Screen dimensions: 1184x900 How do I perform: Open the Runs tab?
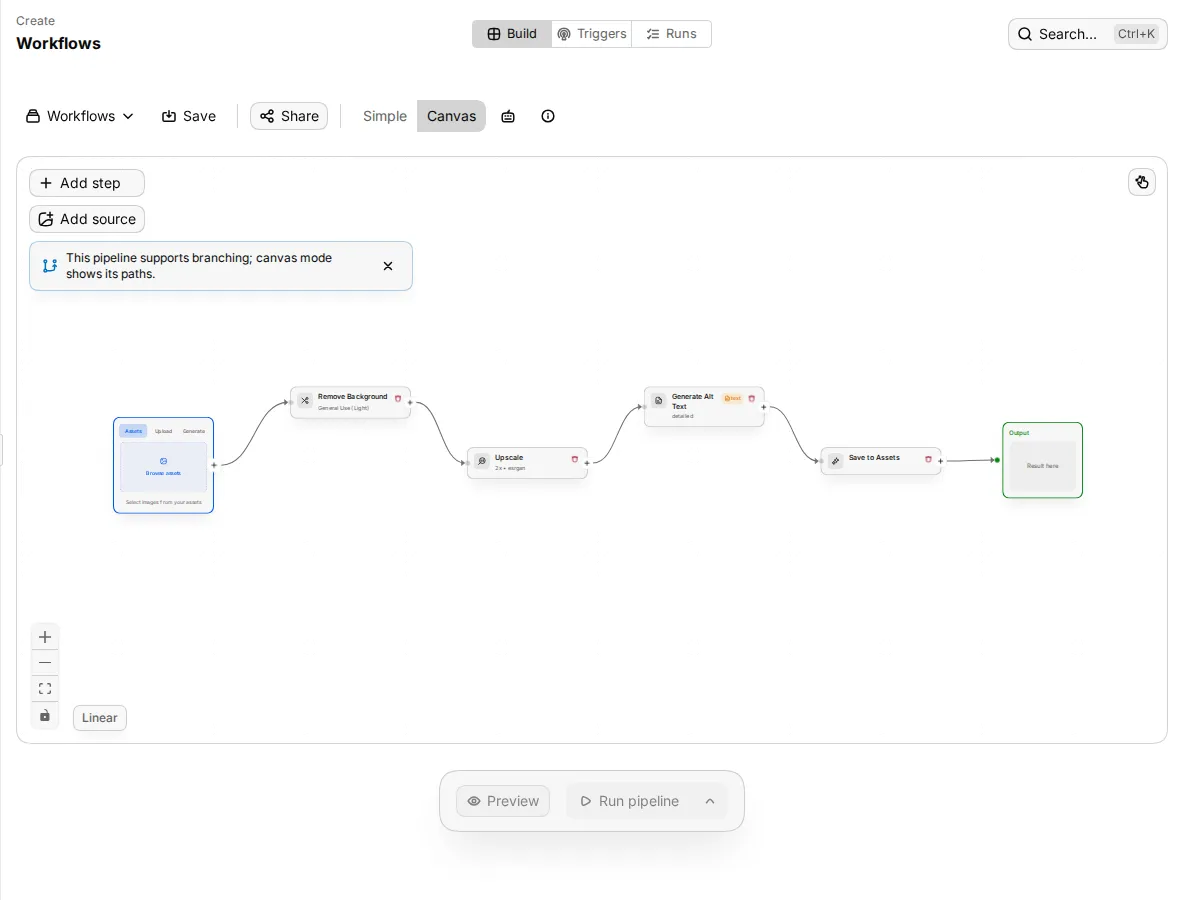point(671,34)
